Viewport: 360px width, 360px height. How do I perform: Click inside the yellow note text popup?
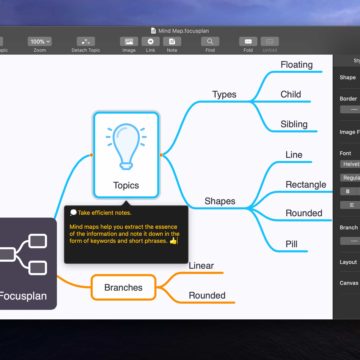coord(125,234)
